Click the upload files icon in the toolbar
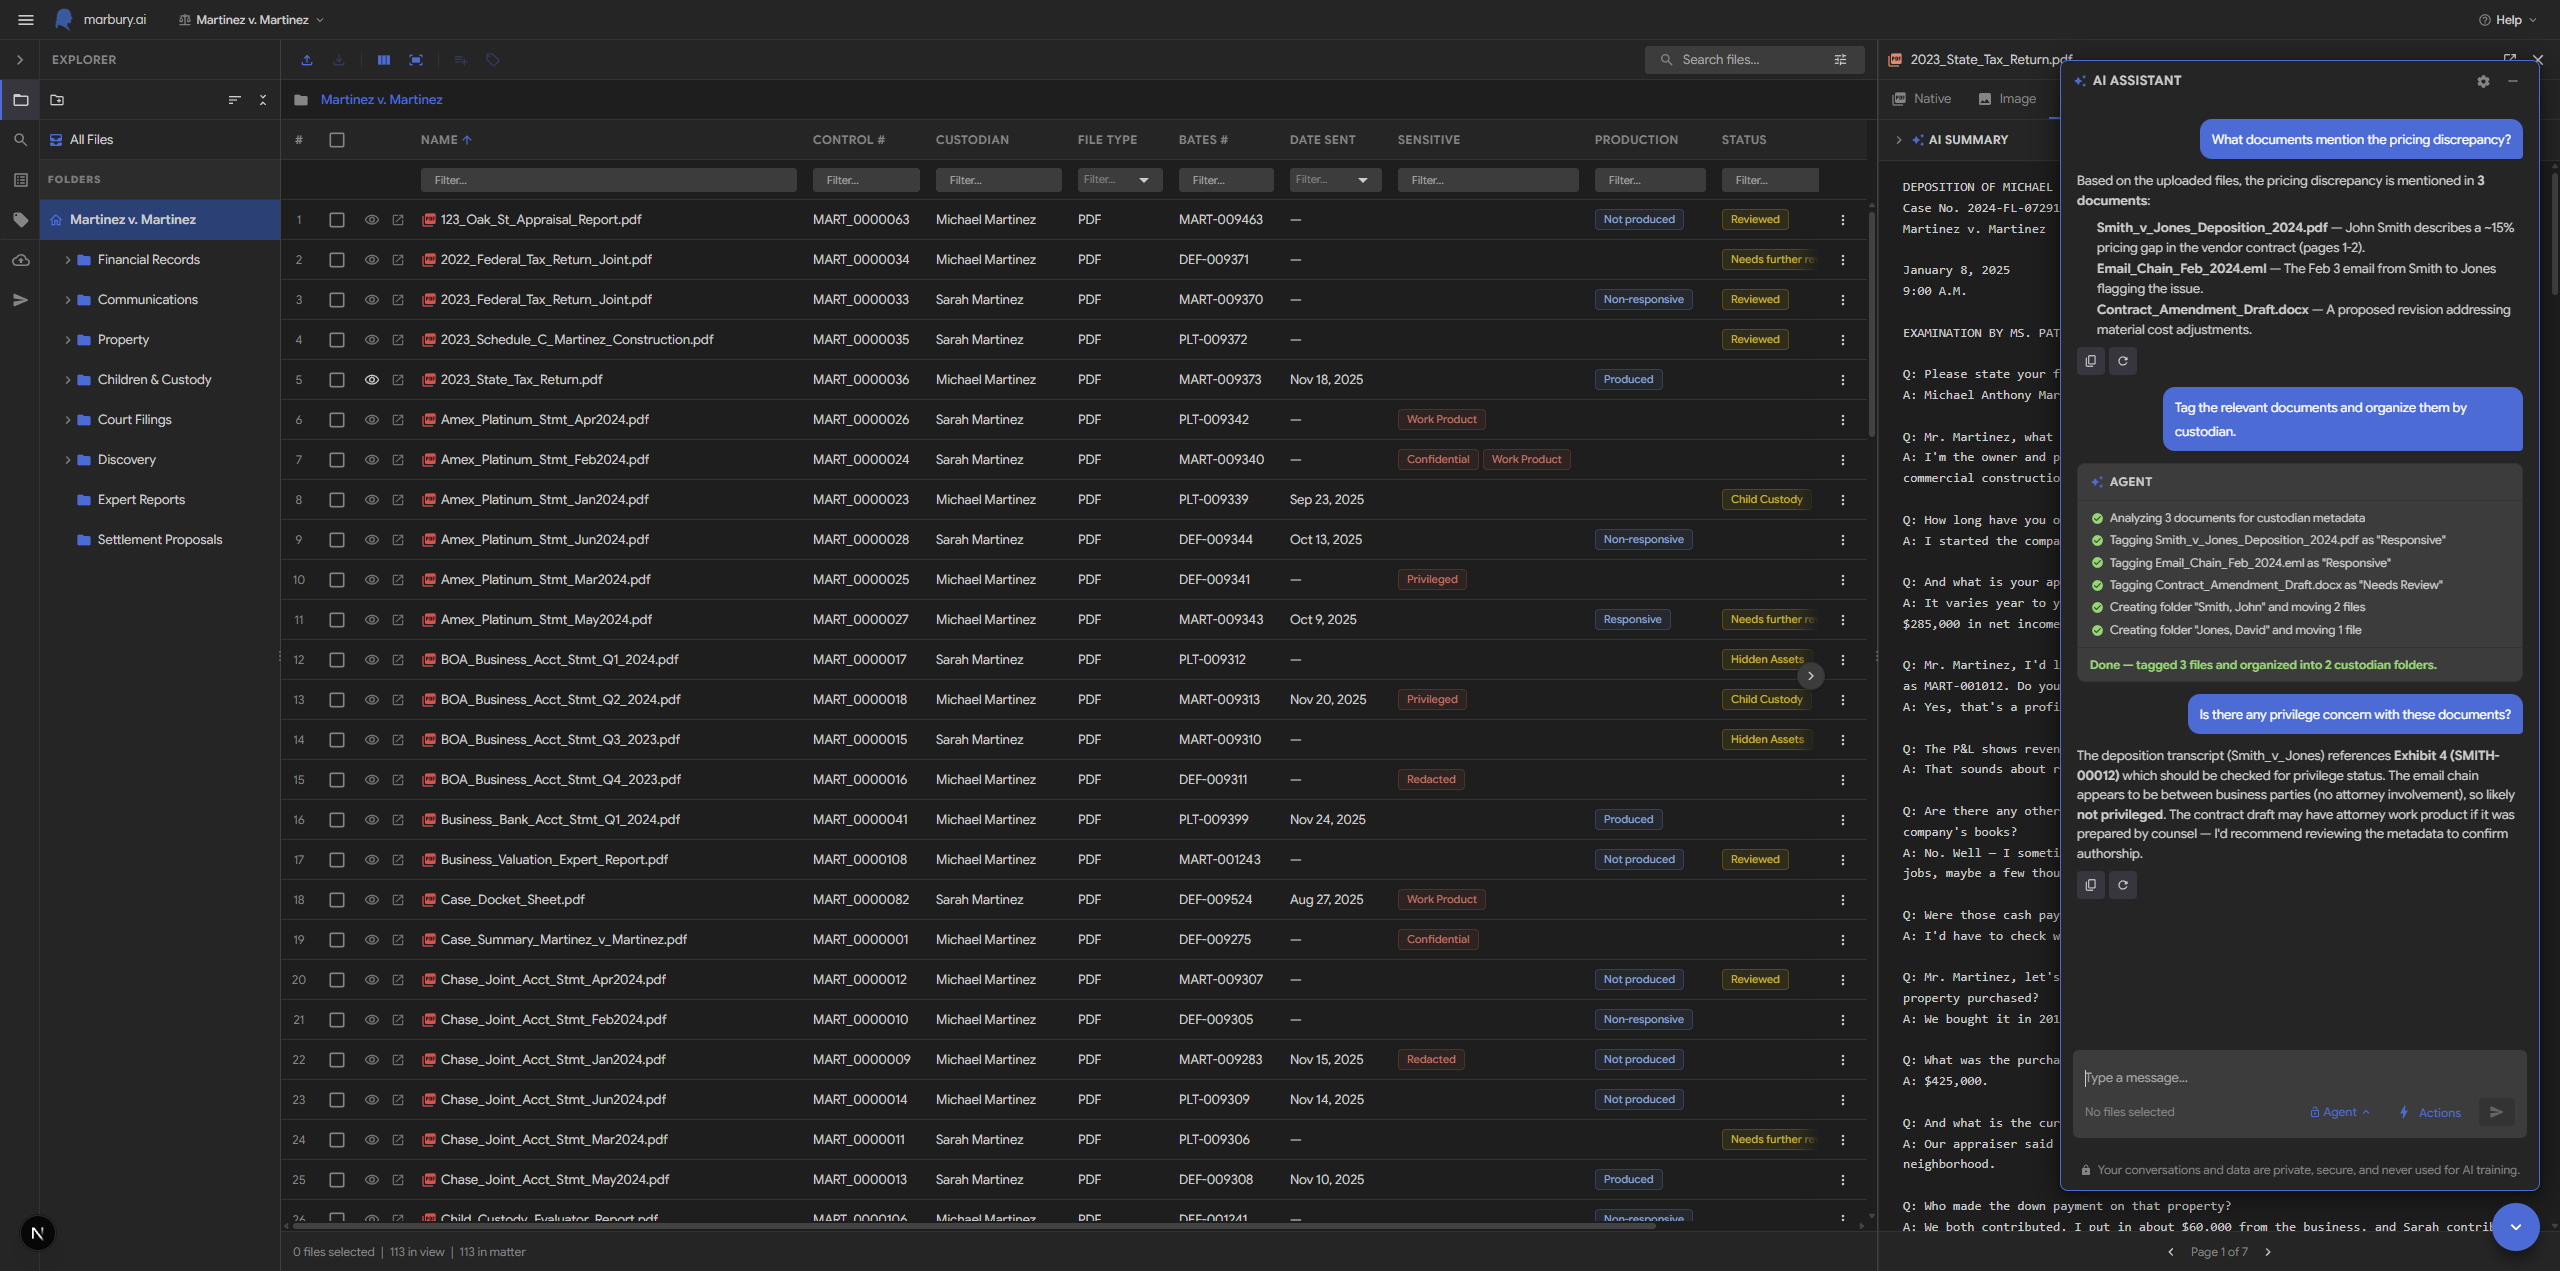 (307, 60)
